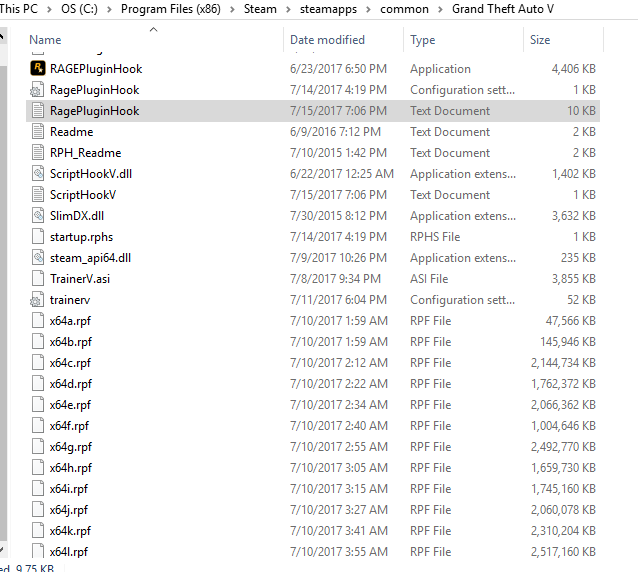Image resolution: width=638 pixels, height=572 pixels.
Task: Click the RPHS File type cell
Action: point(435,237)
